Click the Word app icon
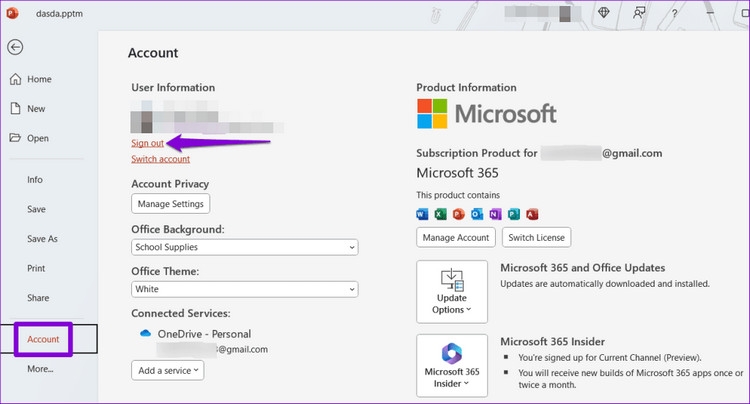 422,214
